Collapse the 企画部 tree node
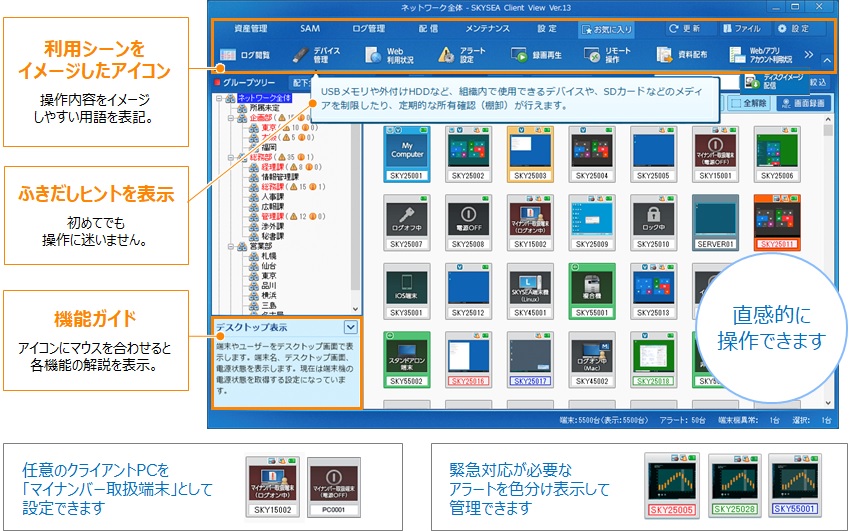Screen dimensions: 849x531 pyautogui.click(x=231, y=118)
